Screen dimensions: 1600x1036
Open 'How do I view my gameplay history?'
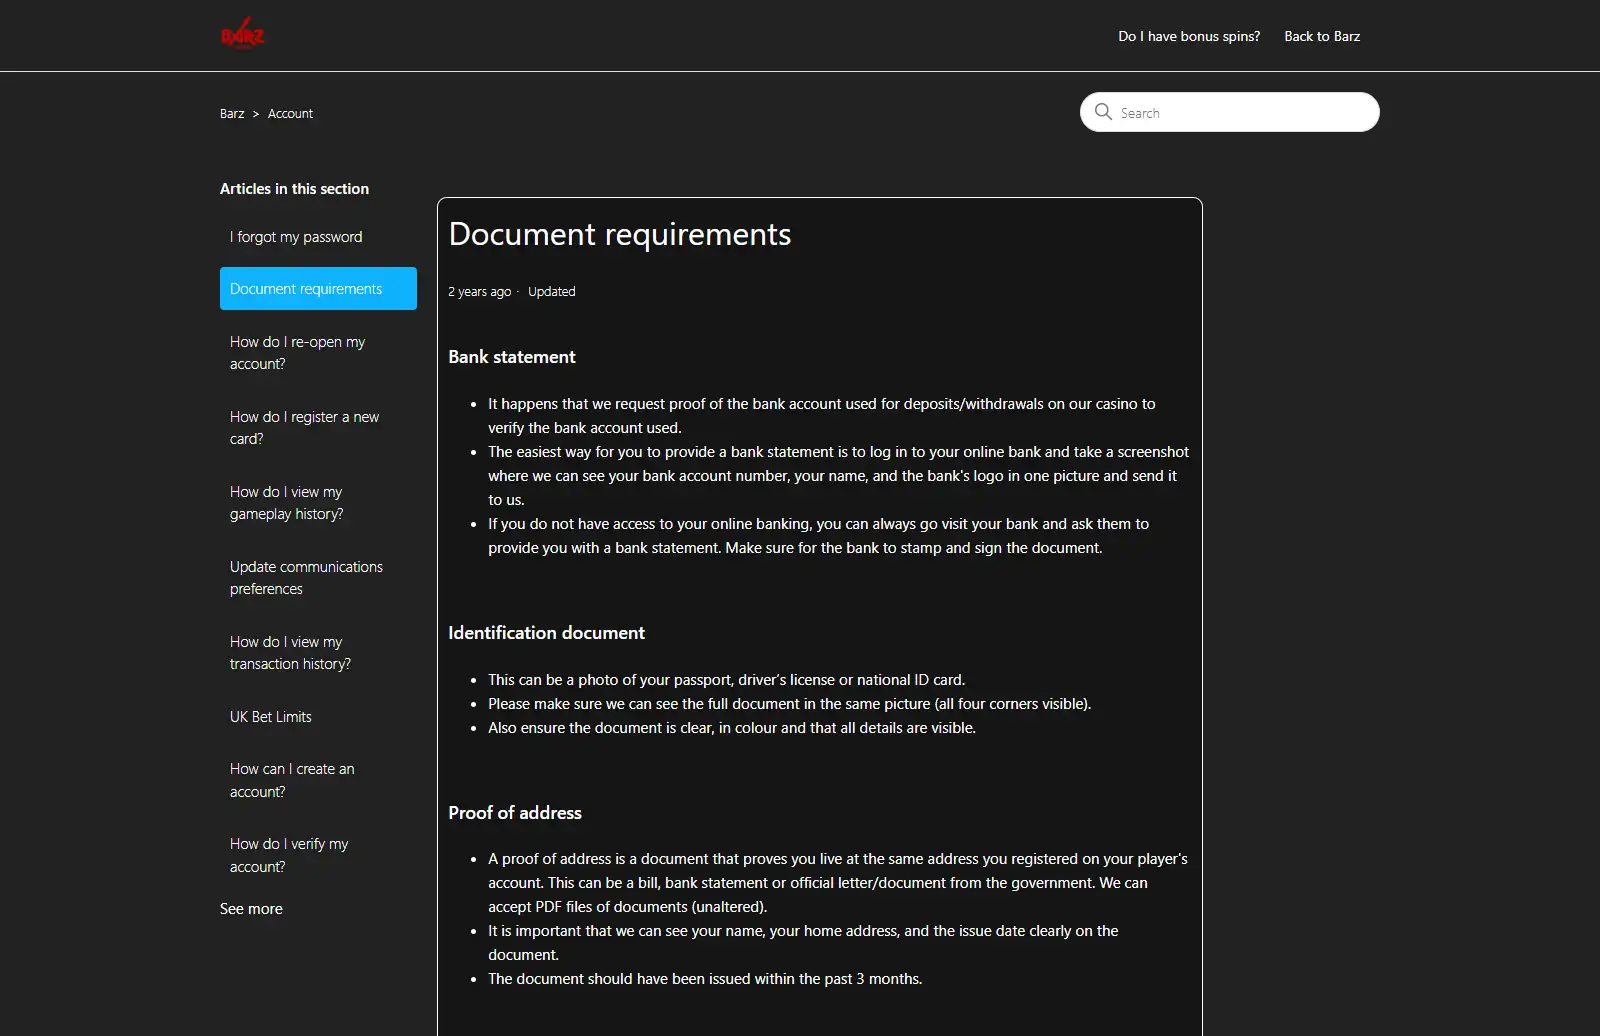pyautogui.click(x=318, y=503)
